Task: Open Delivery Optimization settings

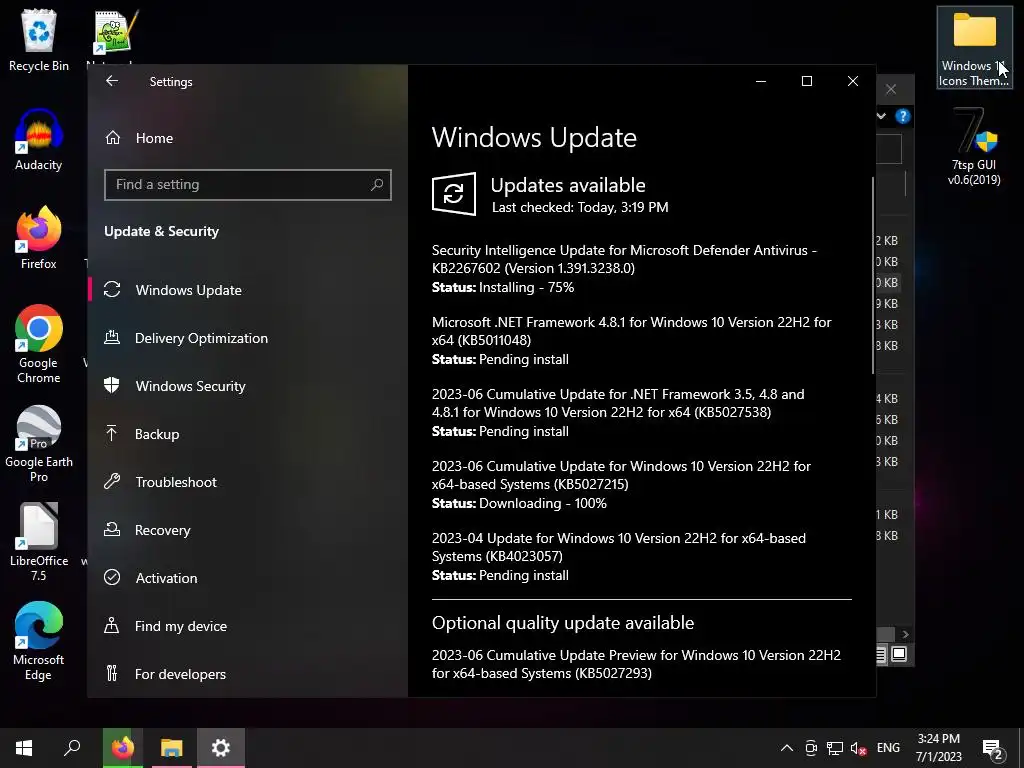Action: coord(201,338)
